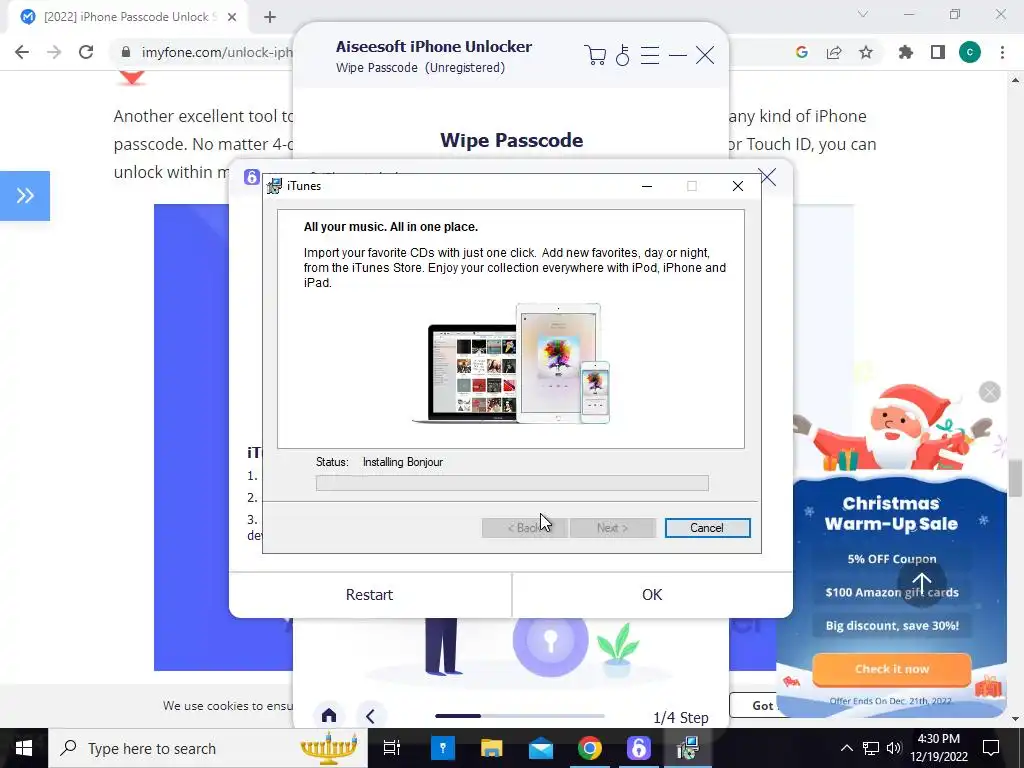
Task: Open Task View on the taskbar
Action: coord(392,748)
